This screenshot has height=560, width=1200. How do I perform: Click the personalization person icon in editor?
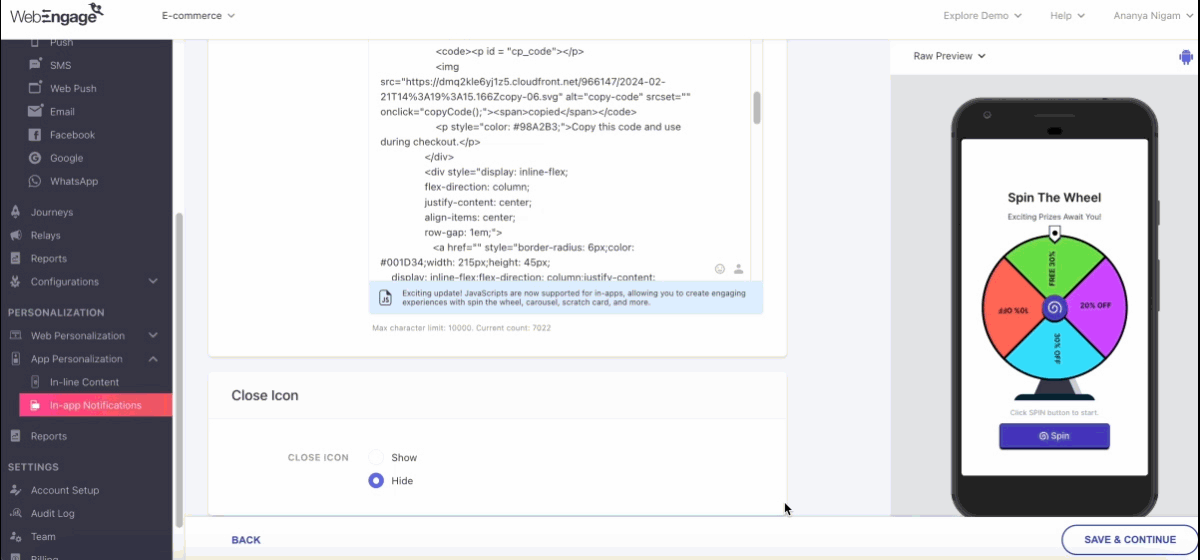point(738,269)
